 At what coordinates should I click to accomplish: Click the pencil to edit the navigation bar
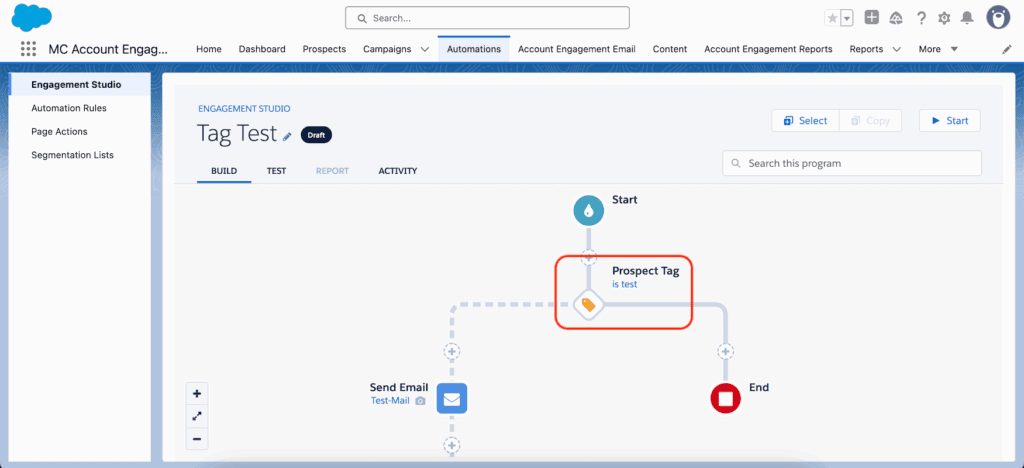click(x=1006, y=50)
